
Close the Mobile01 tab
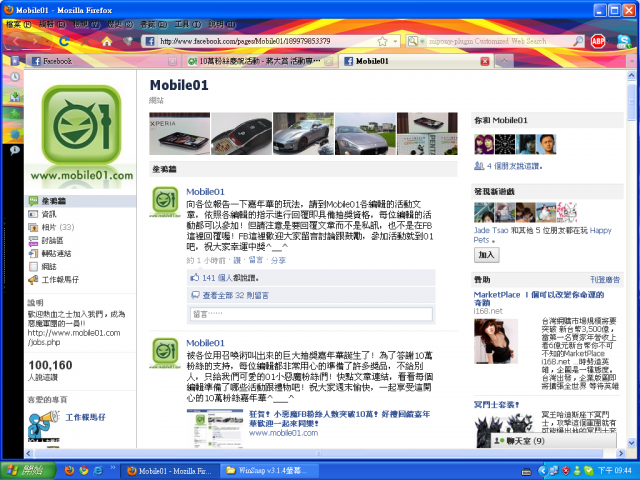pyautogui.click(x=485, y=61)
